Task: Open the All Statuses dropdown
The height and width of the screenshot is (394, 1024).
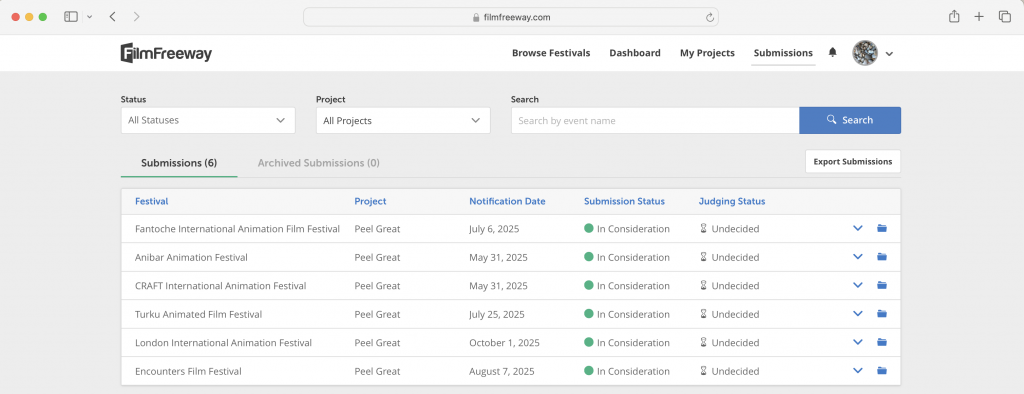Action: click(208, 120)
